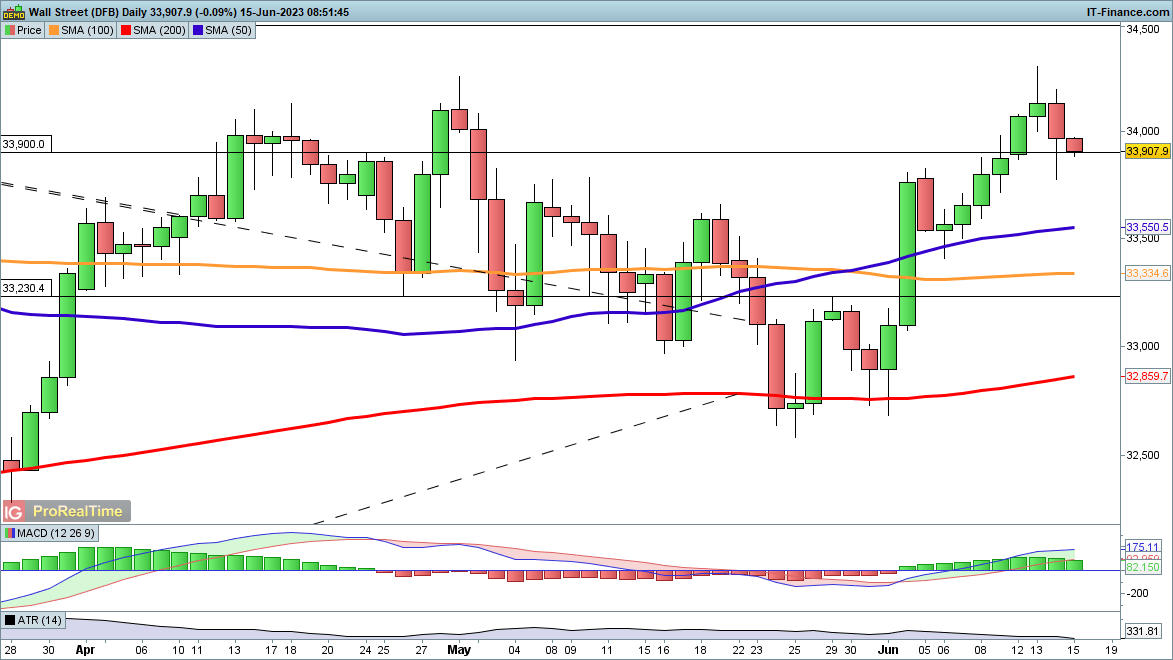Click the -200 MACD axis label
This screenshot has height=660, width=1173.
point(1138,593)
